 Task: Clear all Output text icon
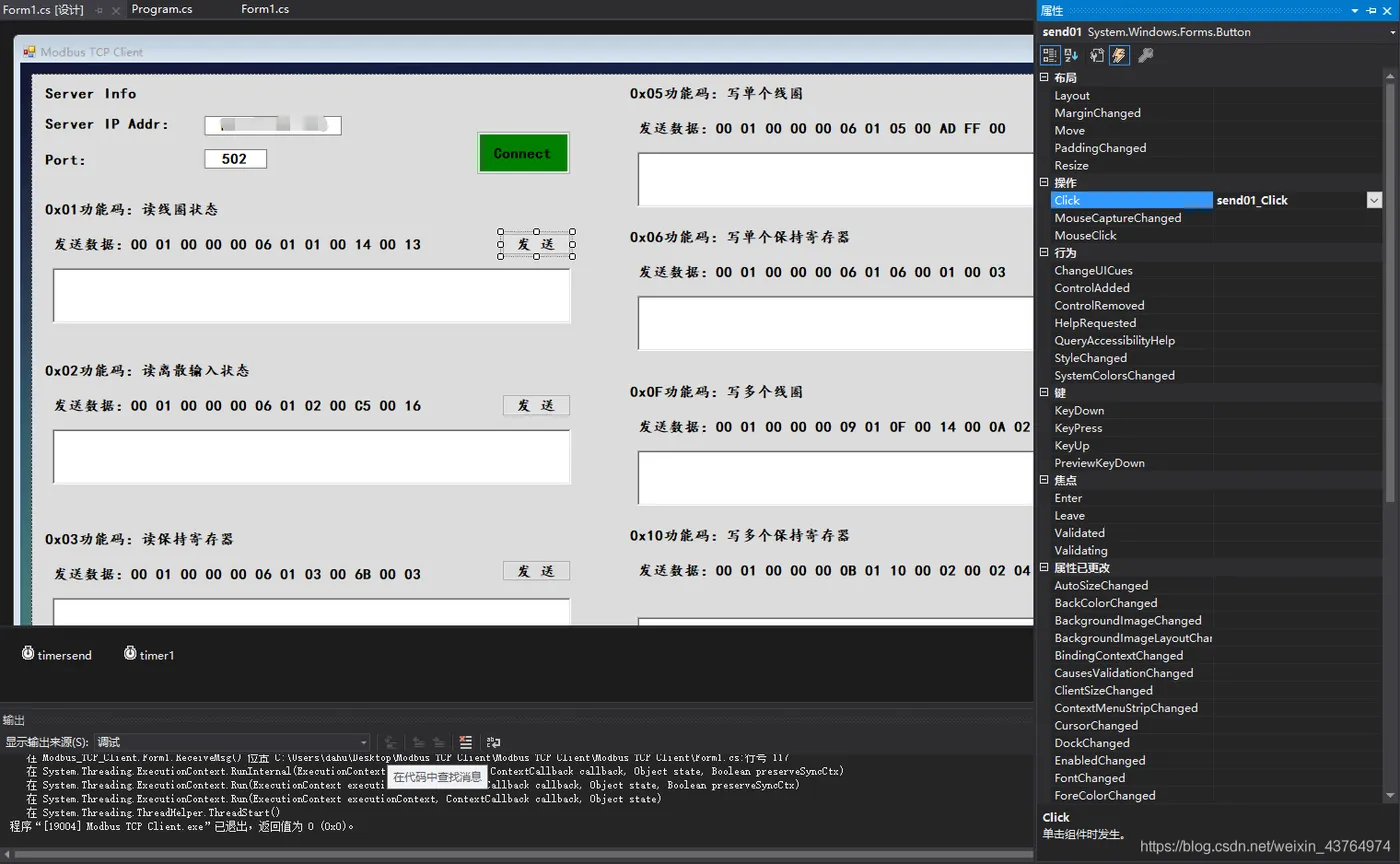click(465, 742)
